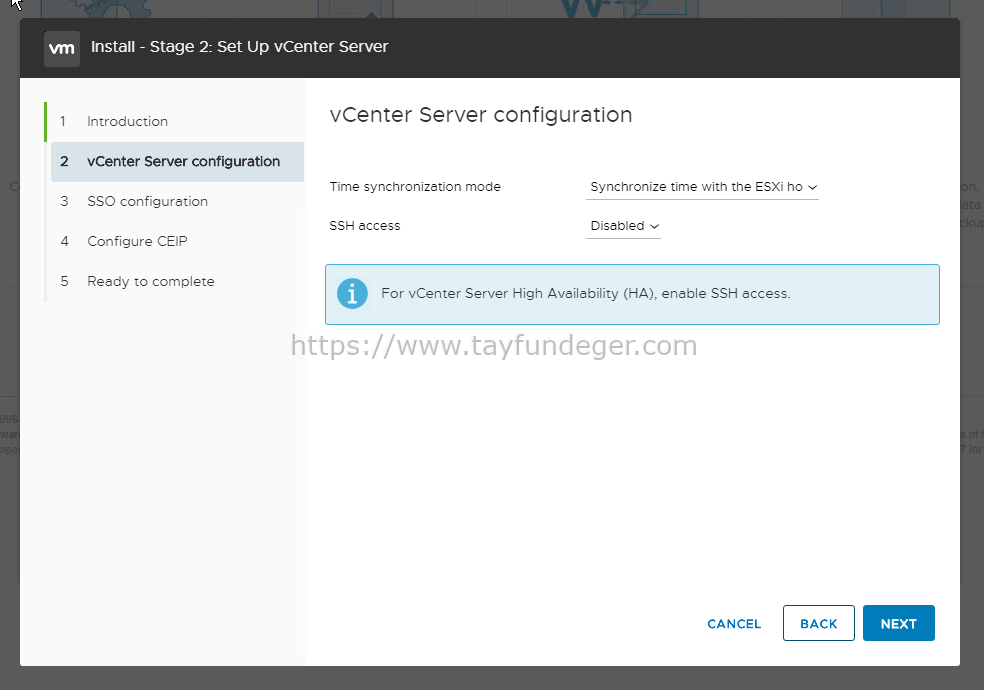Click the HA enable SSH access message text

[586, 294]
